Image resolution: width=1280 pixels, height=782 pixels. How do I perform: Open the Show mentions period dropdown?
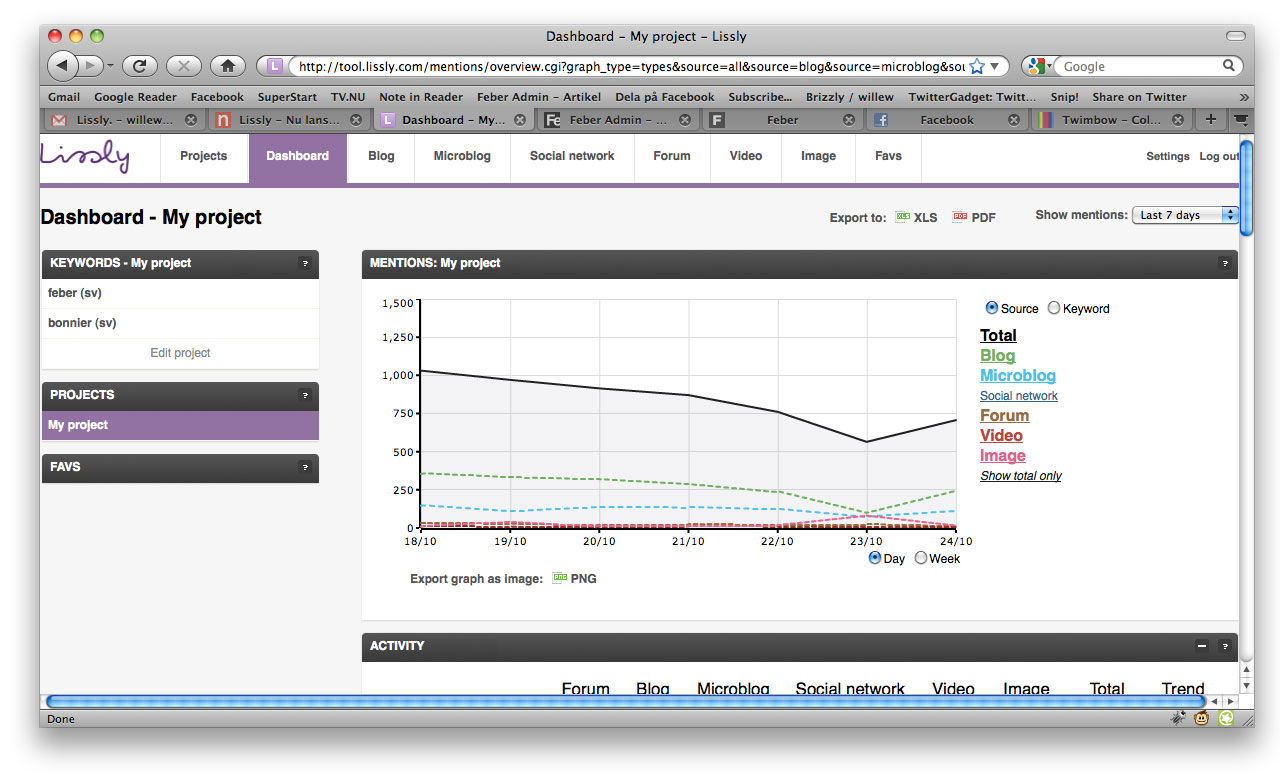[x=1185, y=215]
